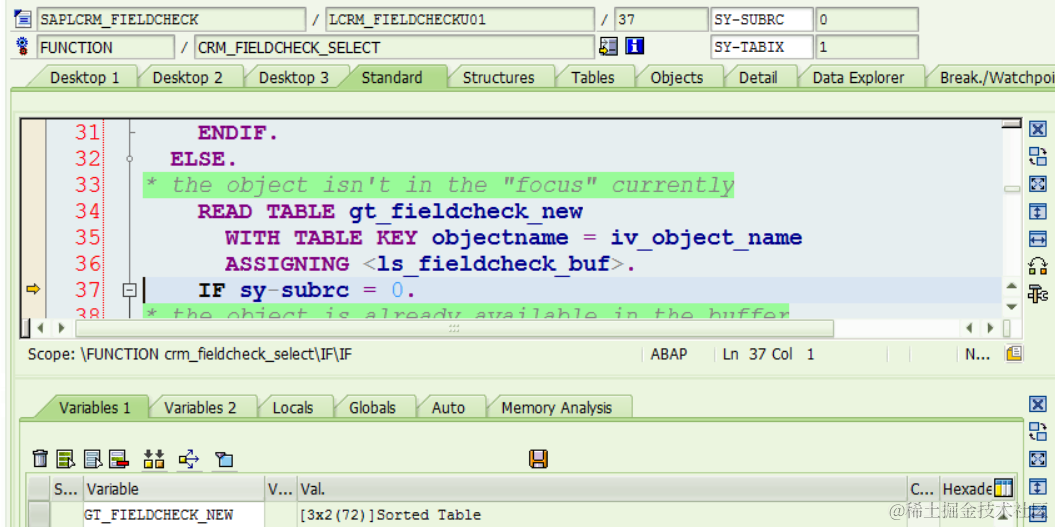Switch to the Variables 2 tab
The image size is (1055, 527).
pos(201,408)
